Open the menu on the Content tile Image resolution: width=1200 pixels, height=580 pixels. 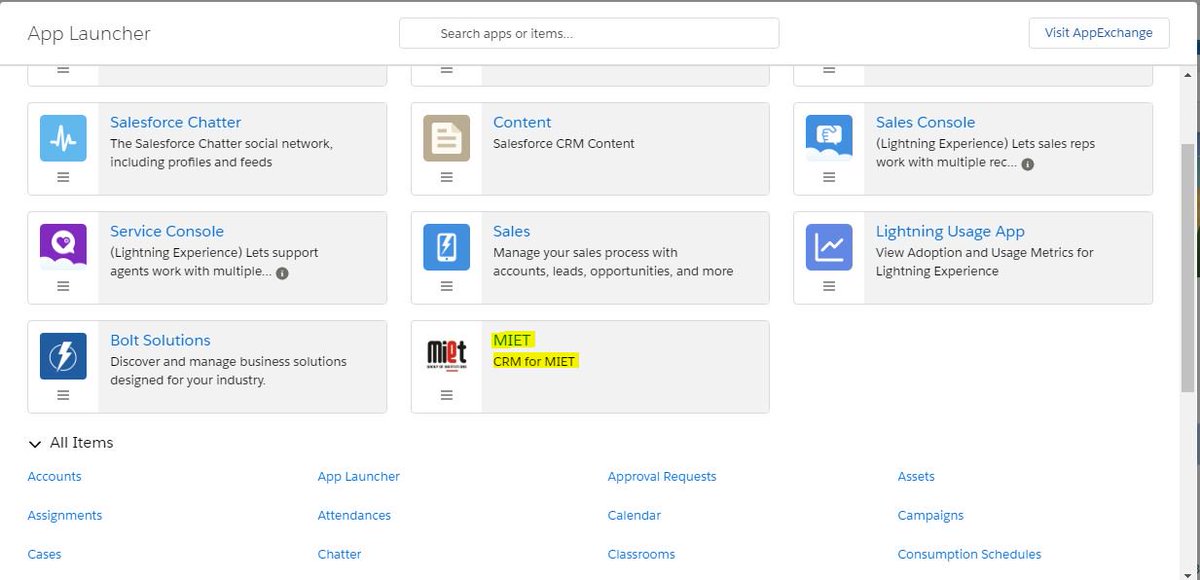(446, 177)
